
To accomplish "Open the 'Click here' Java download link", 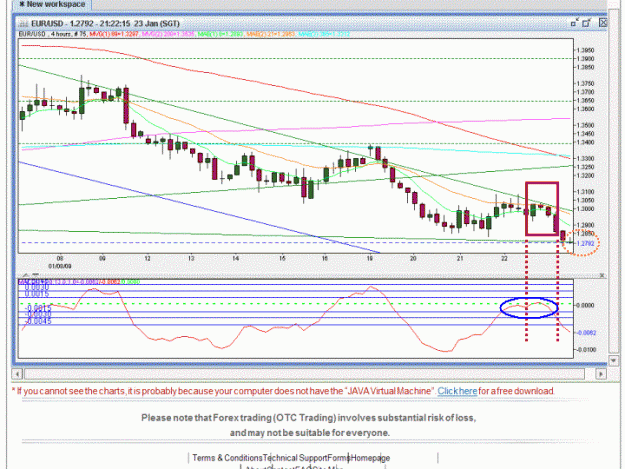I will pyautogui.click(x=457, y=391).
